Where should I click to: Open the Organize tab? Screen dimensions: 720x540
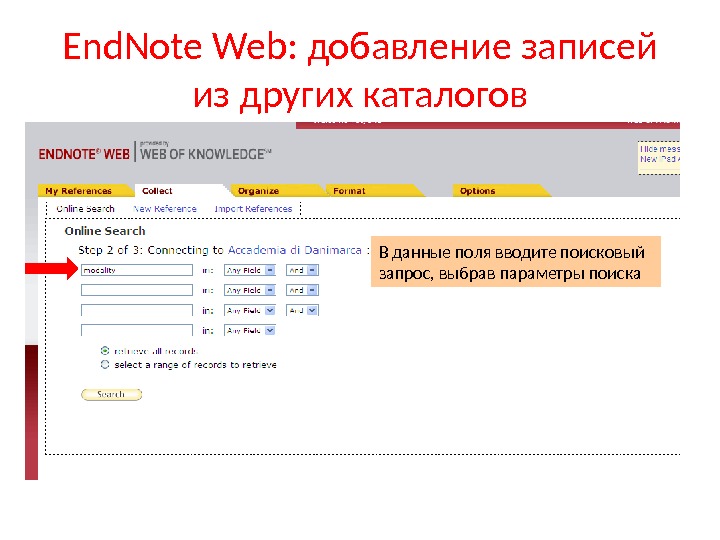259,191
